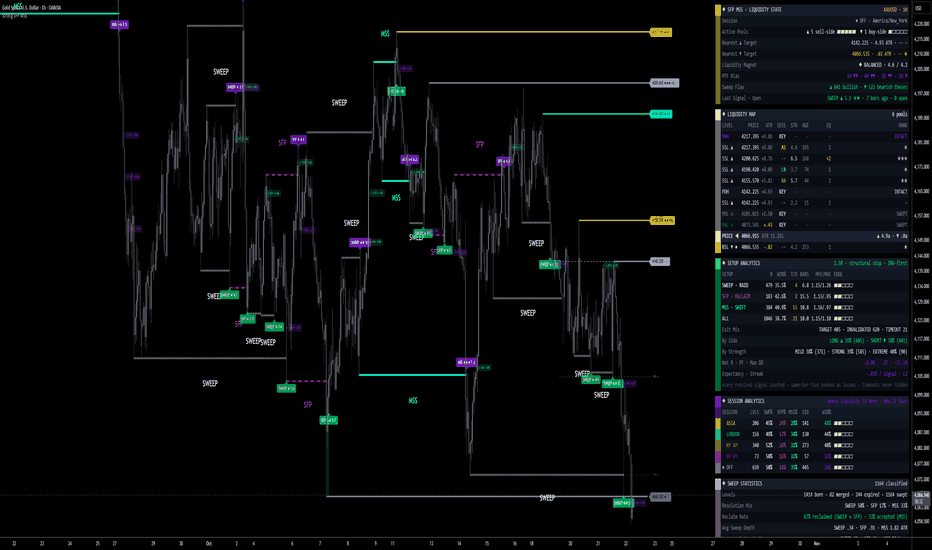Viewport: 932px width, 550px height.
Task: Select the LONDON session row
Action: tap(814, 434)
